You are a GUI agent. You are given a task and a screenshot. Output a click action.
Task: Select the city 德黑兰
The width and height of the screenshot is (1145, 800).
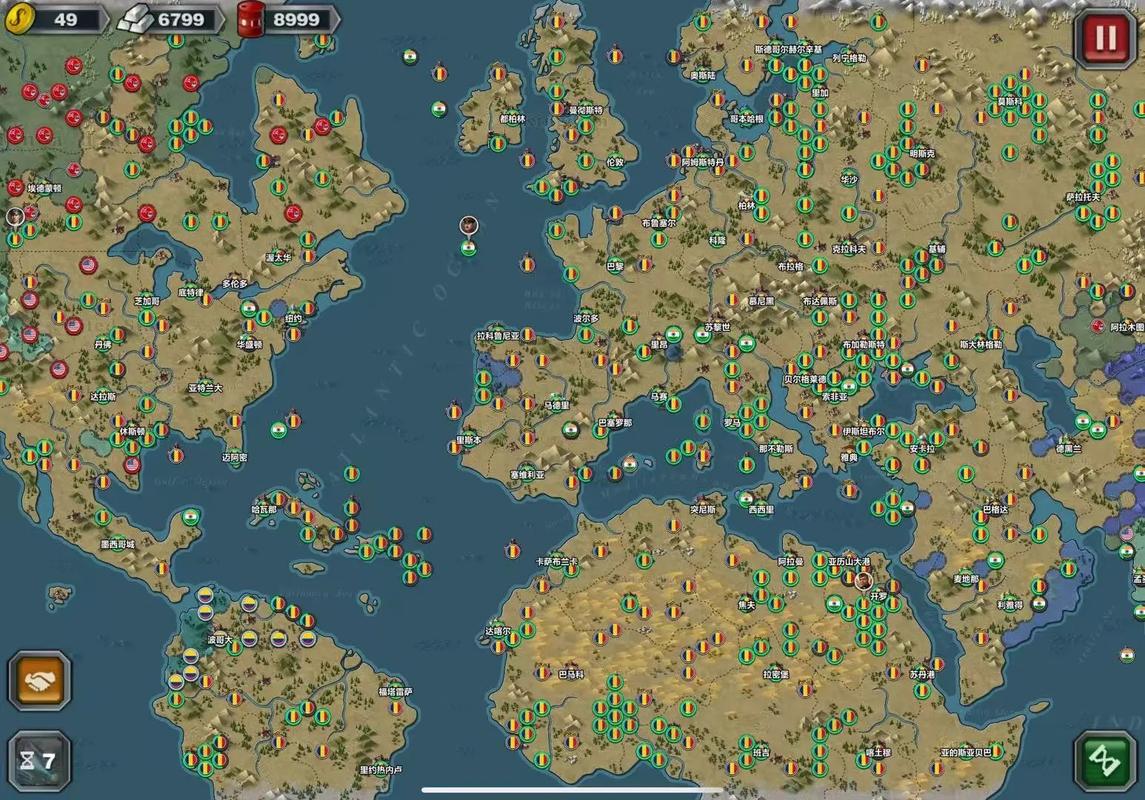pyautogui.click(x=1068, y=450)
